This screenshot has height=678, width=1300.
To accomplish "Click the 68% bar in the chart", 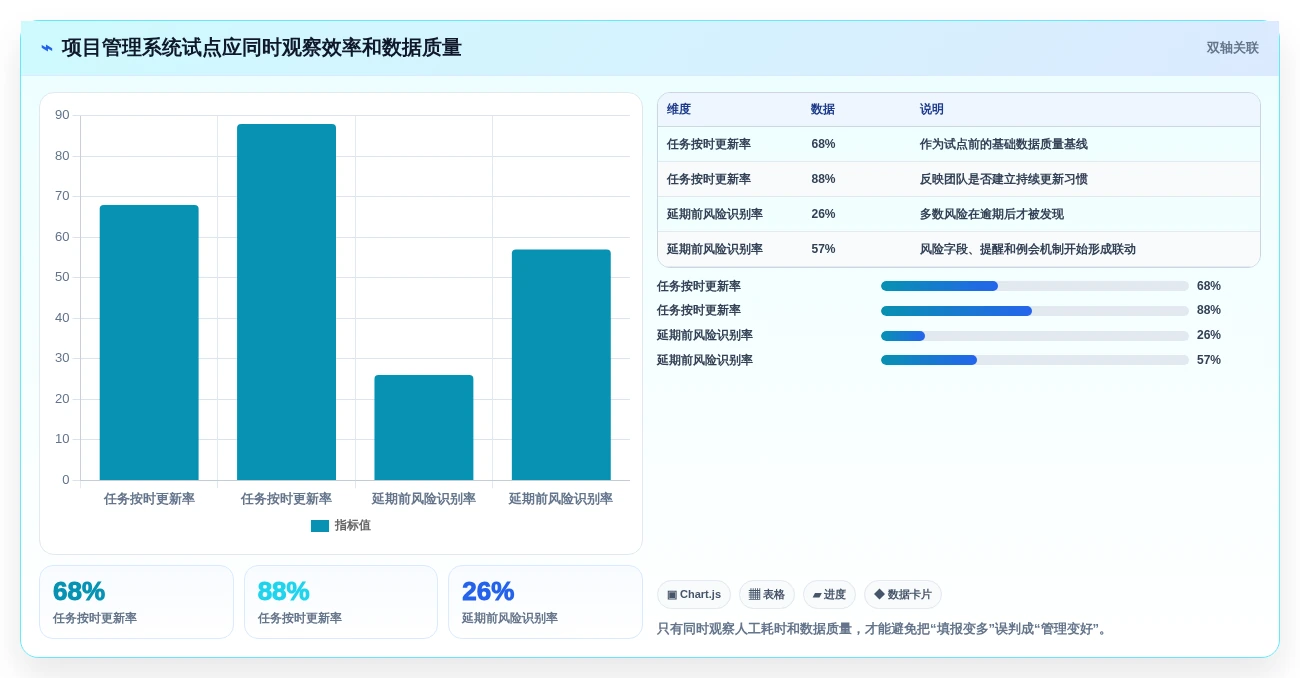I will pyautogui.click(x=149, y=343).
